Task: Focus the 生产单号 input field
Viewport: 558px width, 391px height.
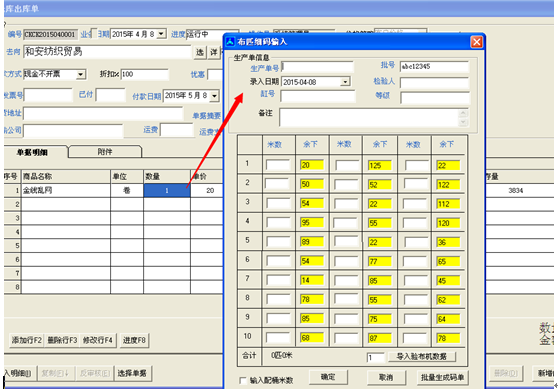Action: [x=317, y=67]
